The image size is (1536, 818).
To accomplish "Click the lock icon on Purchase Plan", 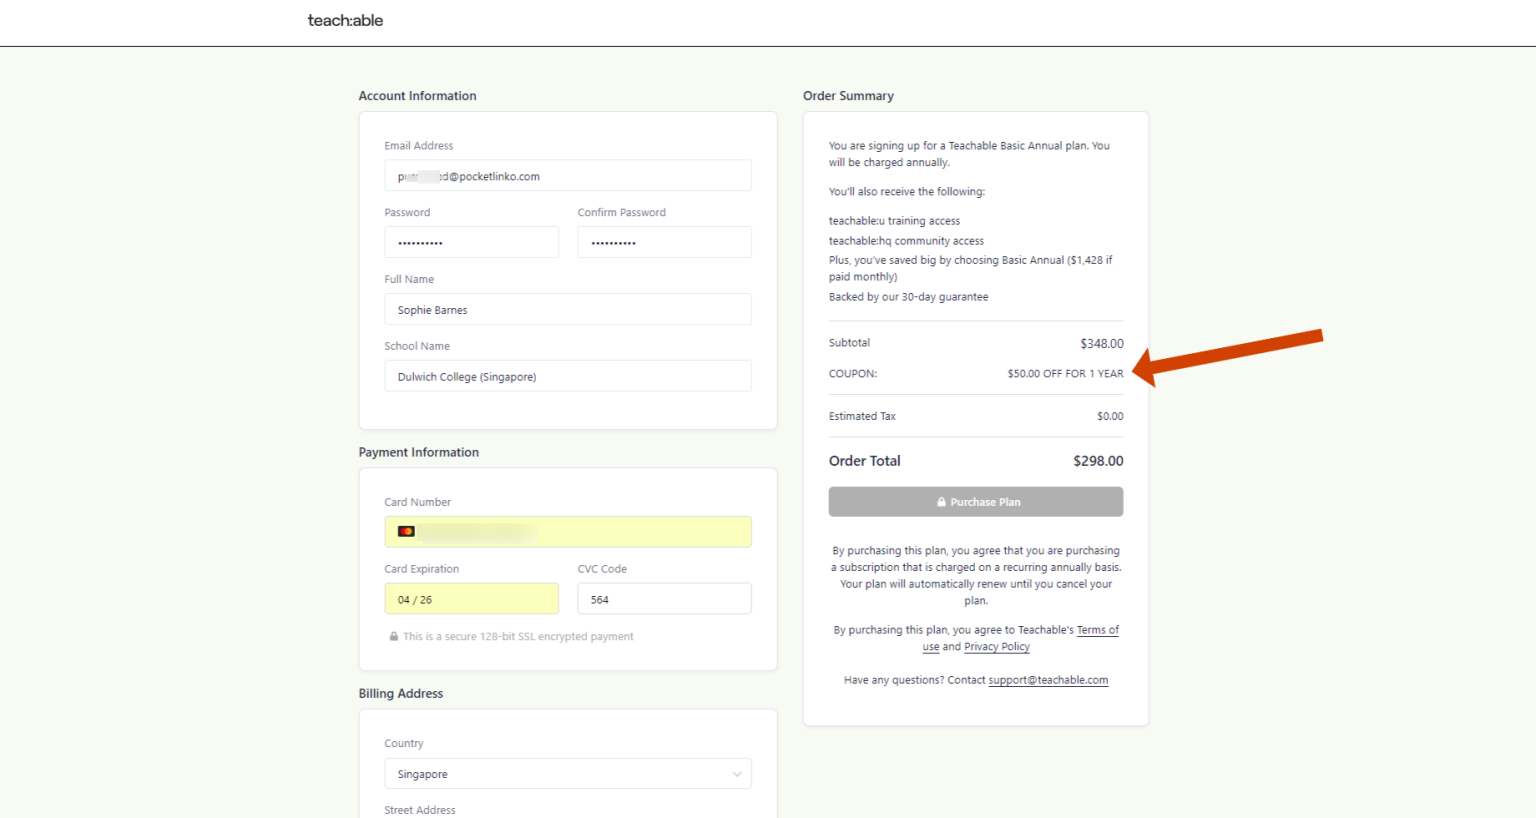I will (941, 502).
